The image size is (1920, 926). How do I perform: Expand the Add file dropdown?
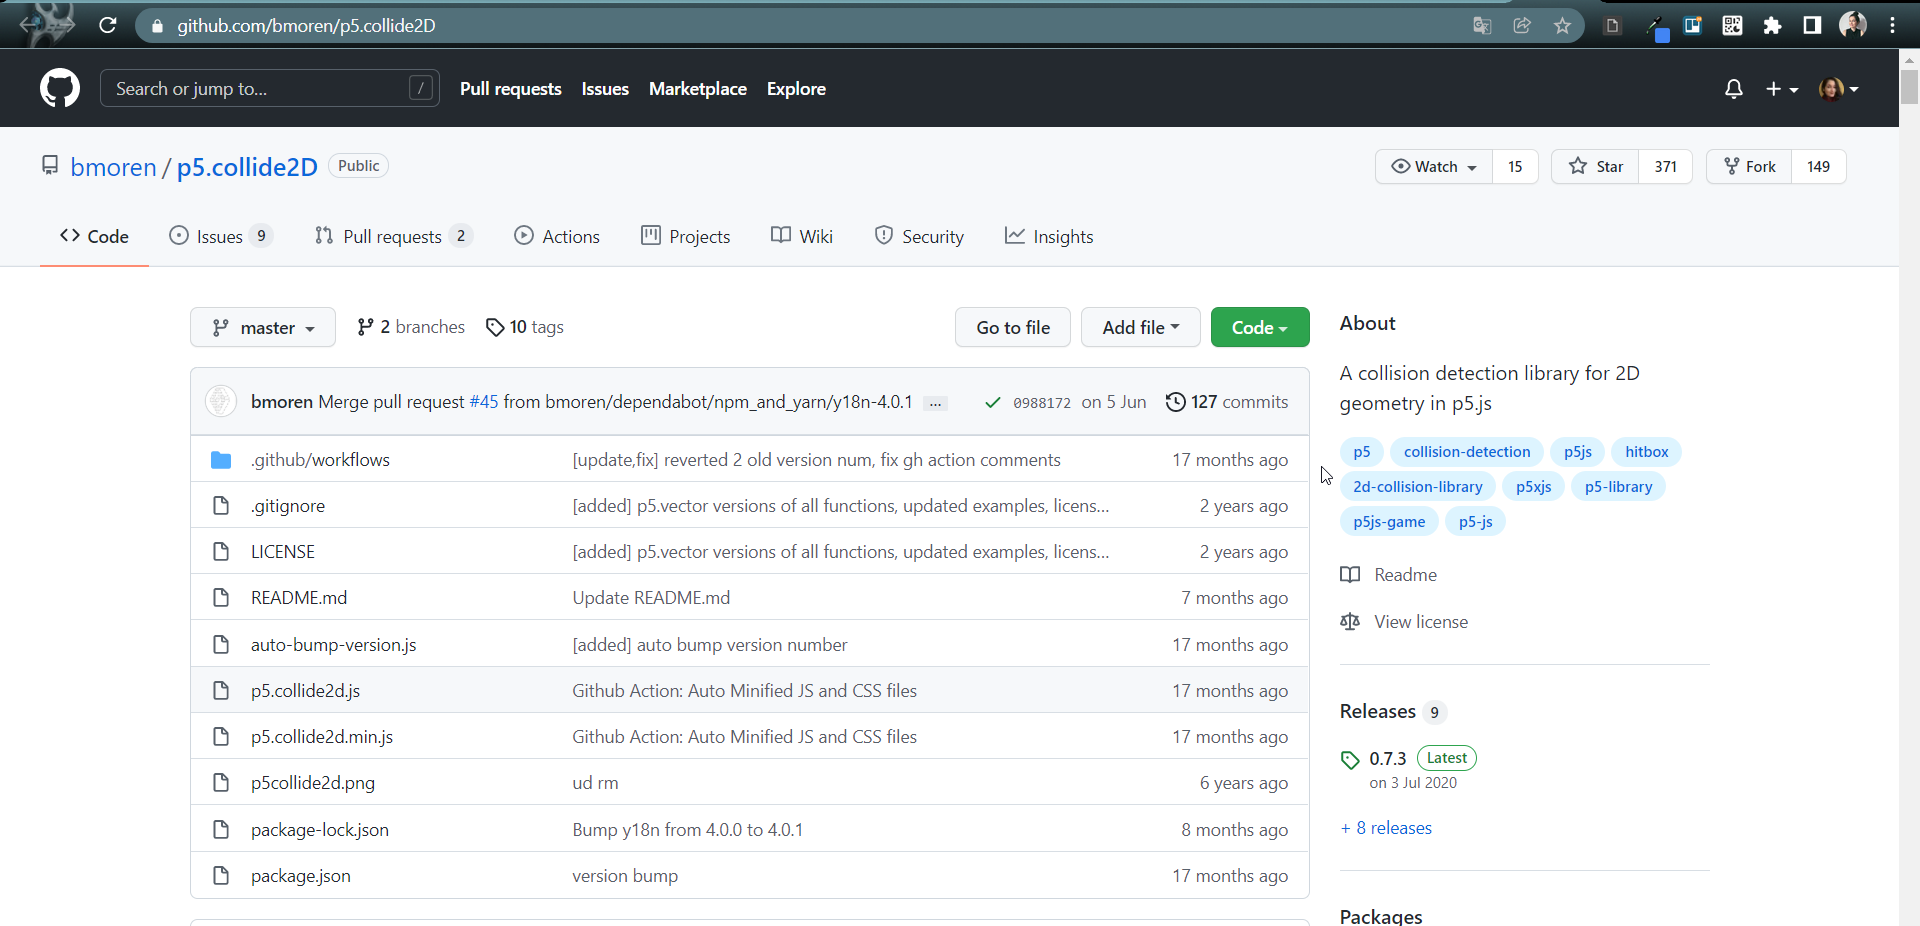click(1141, 328)
